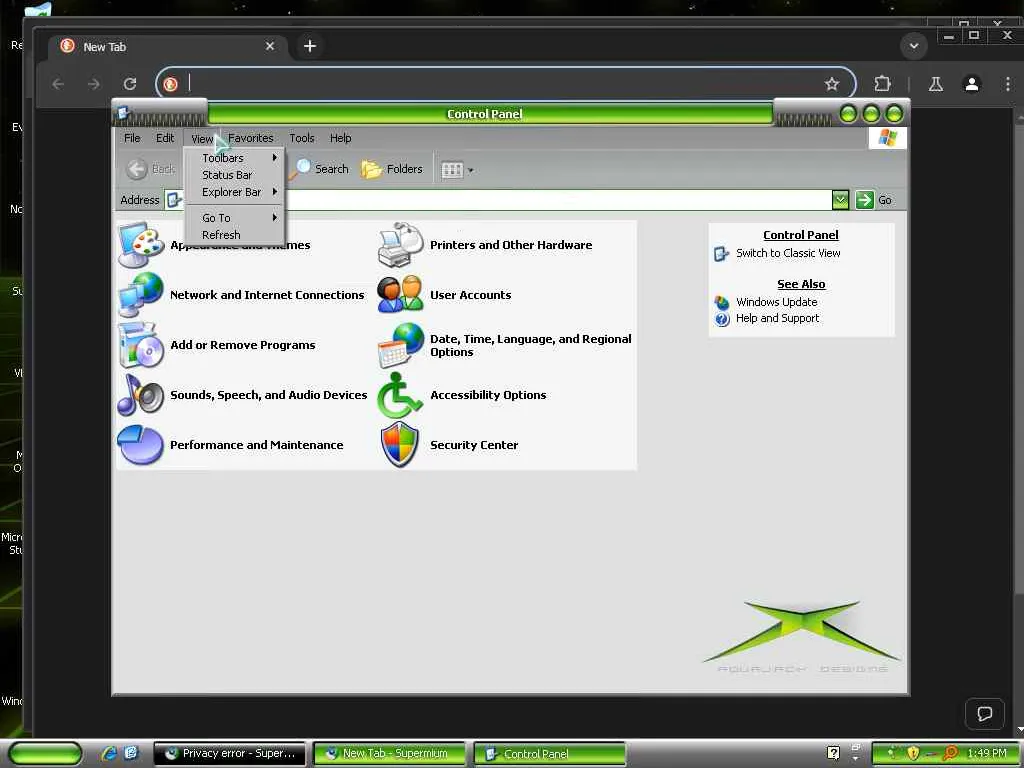Image resolution: width=1024 pixels, height=768 pixels.
Task: Toggle Status Bar in View menu
Action: point(235,175)
